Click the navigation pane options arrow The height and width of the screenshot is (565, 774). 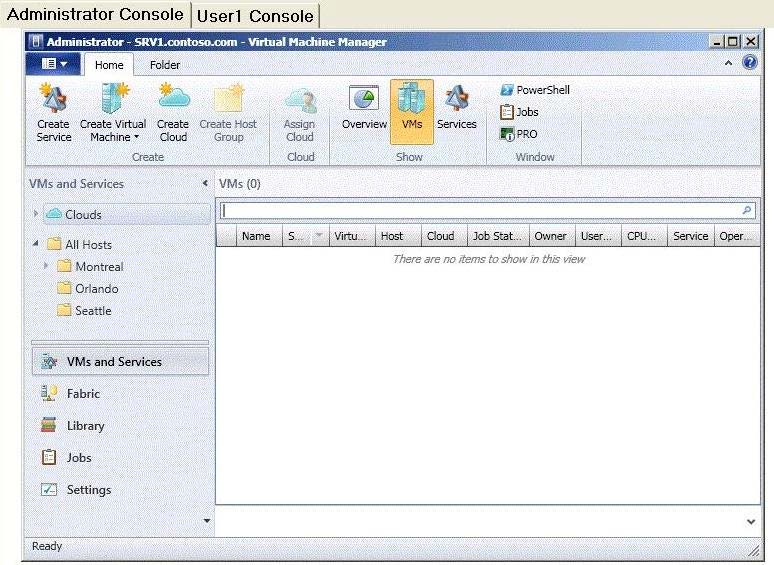[x=207, y=521]
